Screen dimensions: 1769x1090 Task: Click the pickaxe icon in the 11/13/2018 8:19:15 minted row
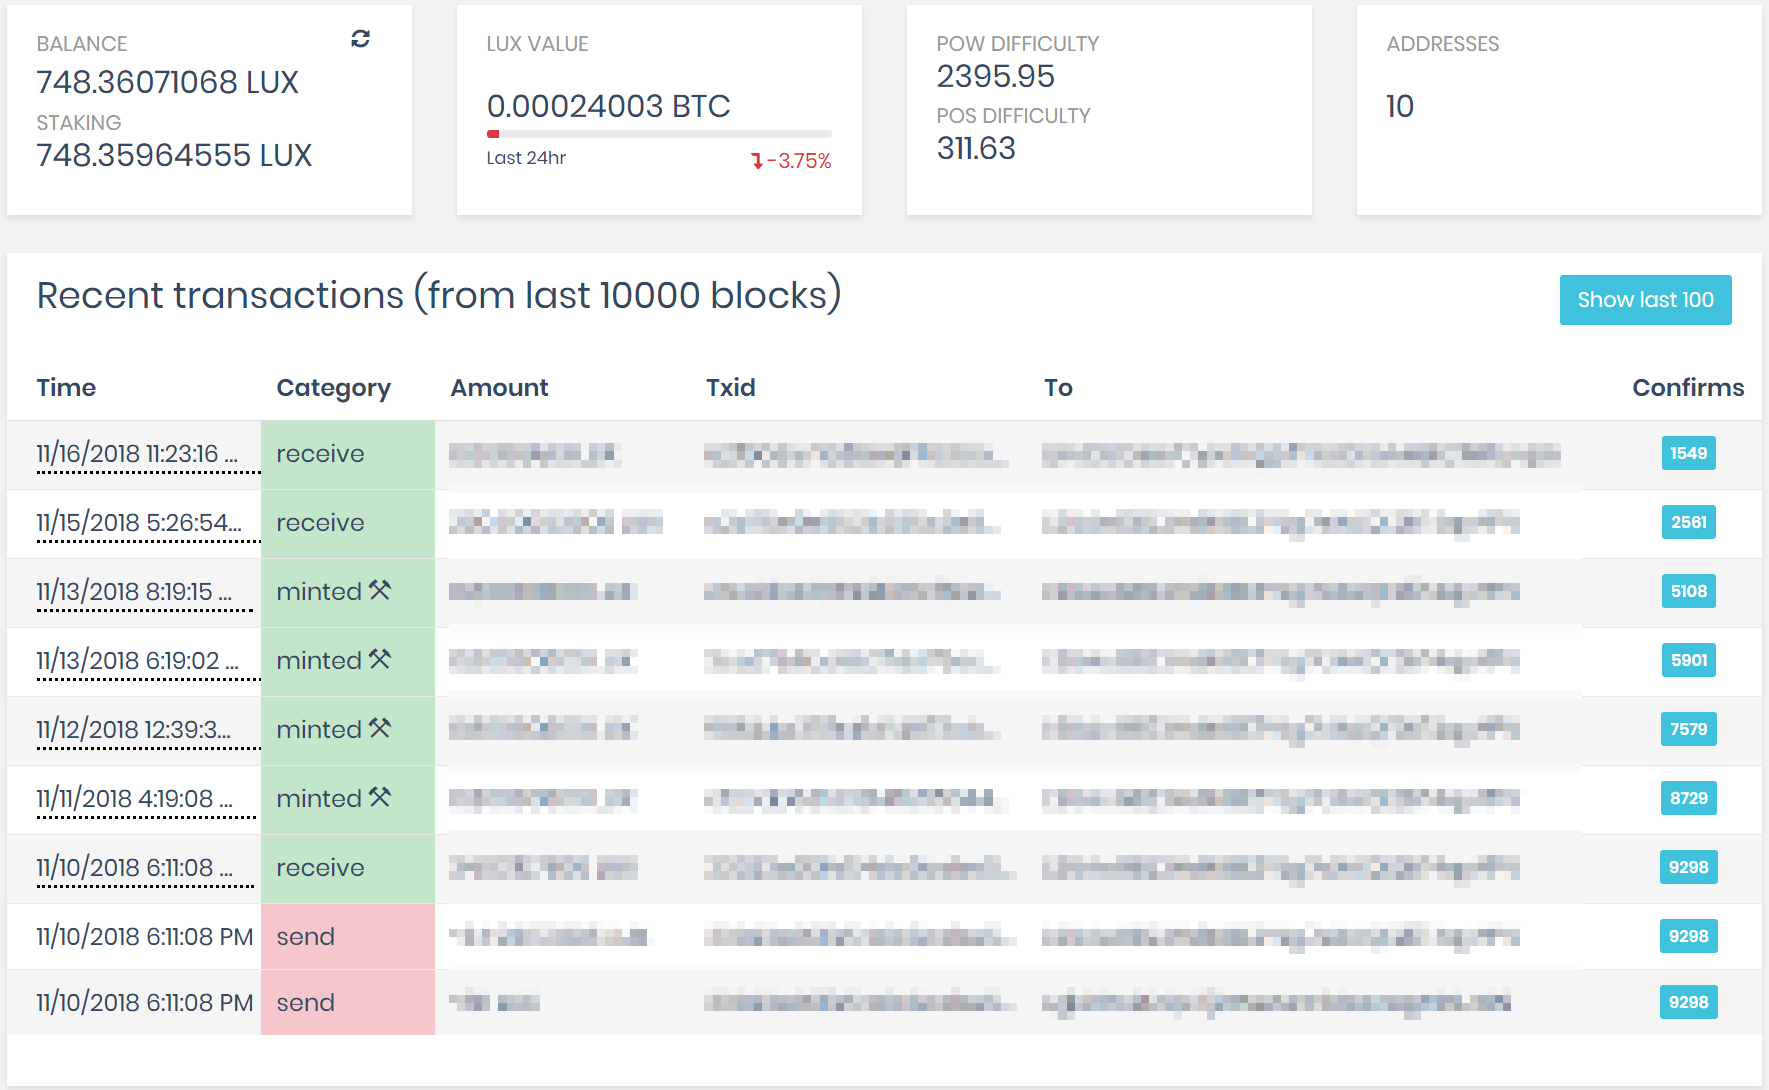coord(380,590)
